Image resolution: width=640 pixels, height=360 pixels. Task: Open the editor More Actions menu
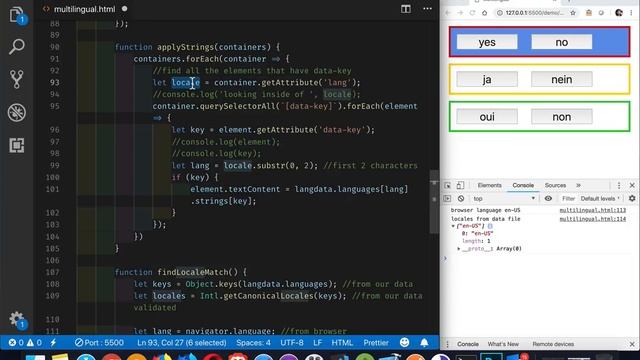[427, 9]
